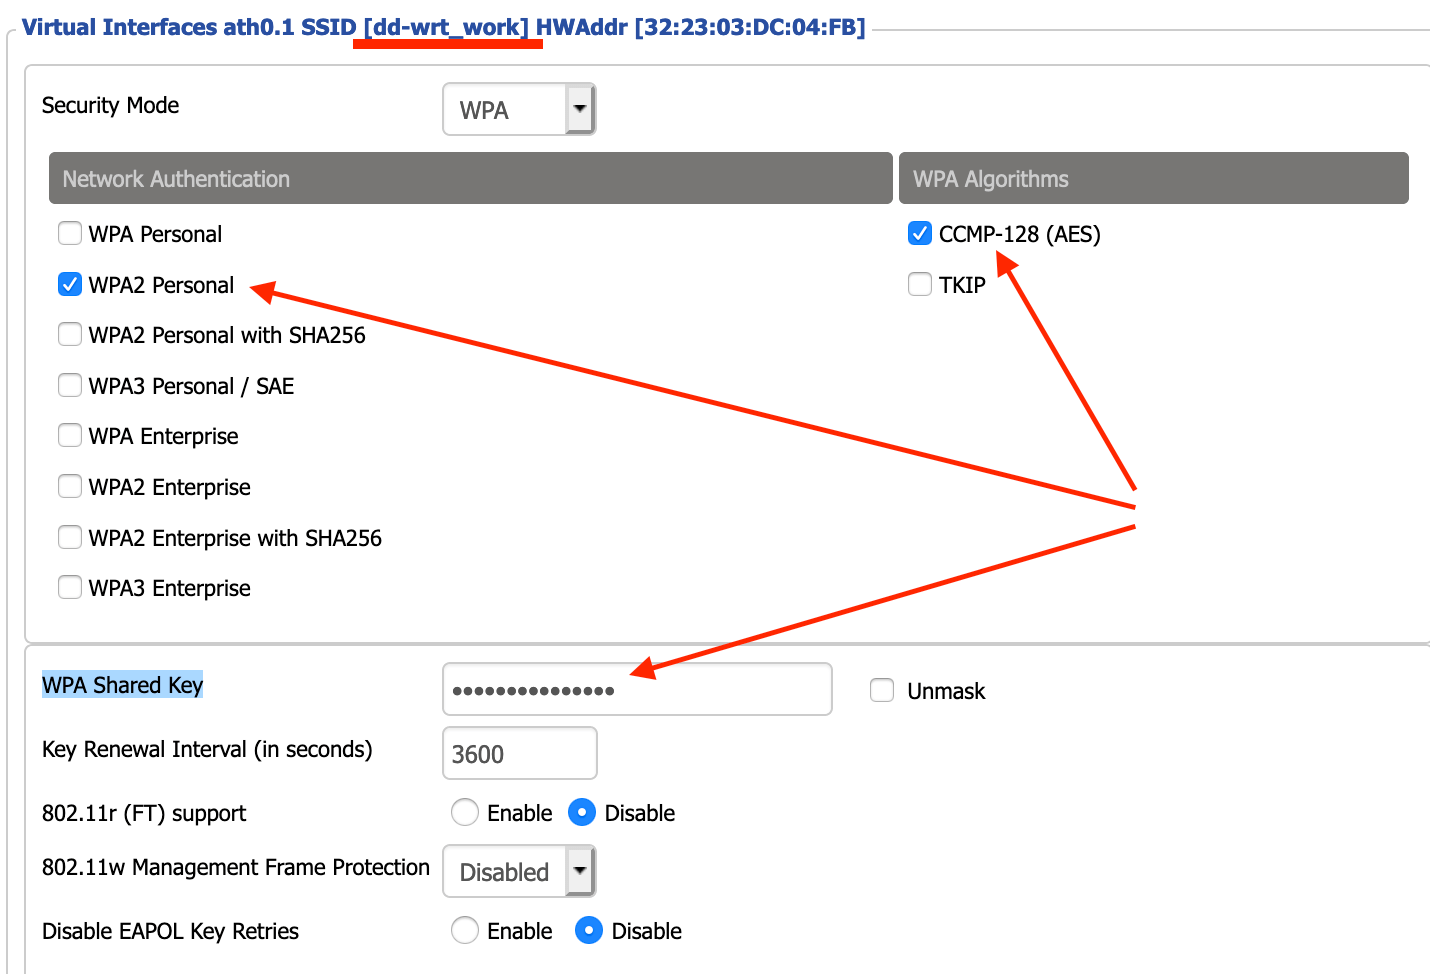The width and height of the screenshot is (1430, 974).
Task: Enable the WPA3 Enterprise checkbox
Action: click(x=70, y=588)
